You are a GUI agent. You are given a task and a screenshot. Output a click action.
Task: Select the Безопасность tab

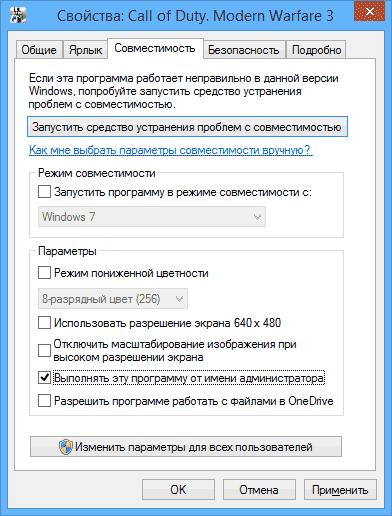point(244,50)
